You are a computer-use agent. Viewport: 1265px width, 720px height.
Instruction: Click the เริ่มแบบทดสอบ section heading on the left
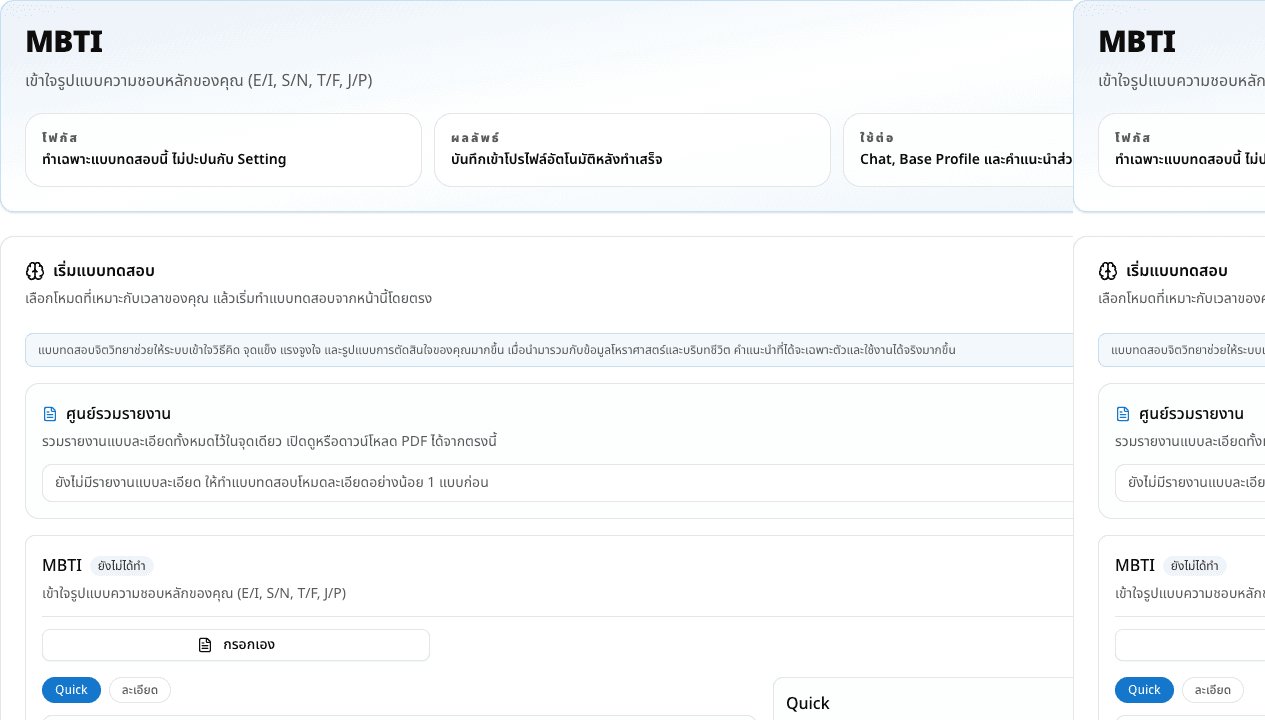coord(104,271)
